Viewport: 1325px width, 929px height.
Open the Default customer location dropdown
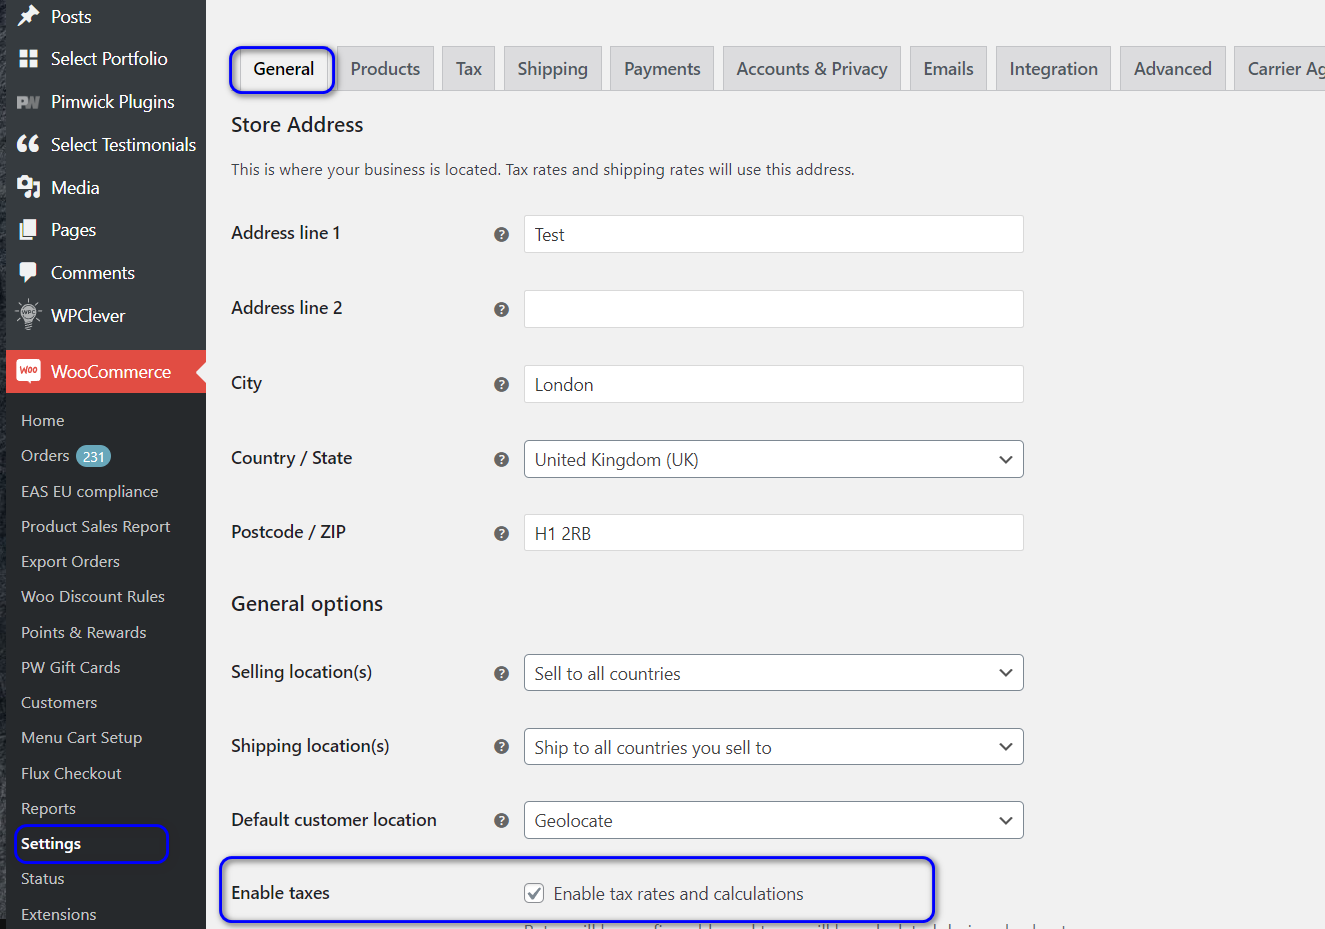(773, 820)
